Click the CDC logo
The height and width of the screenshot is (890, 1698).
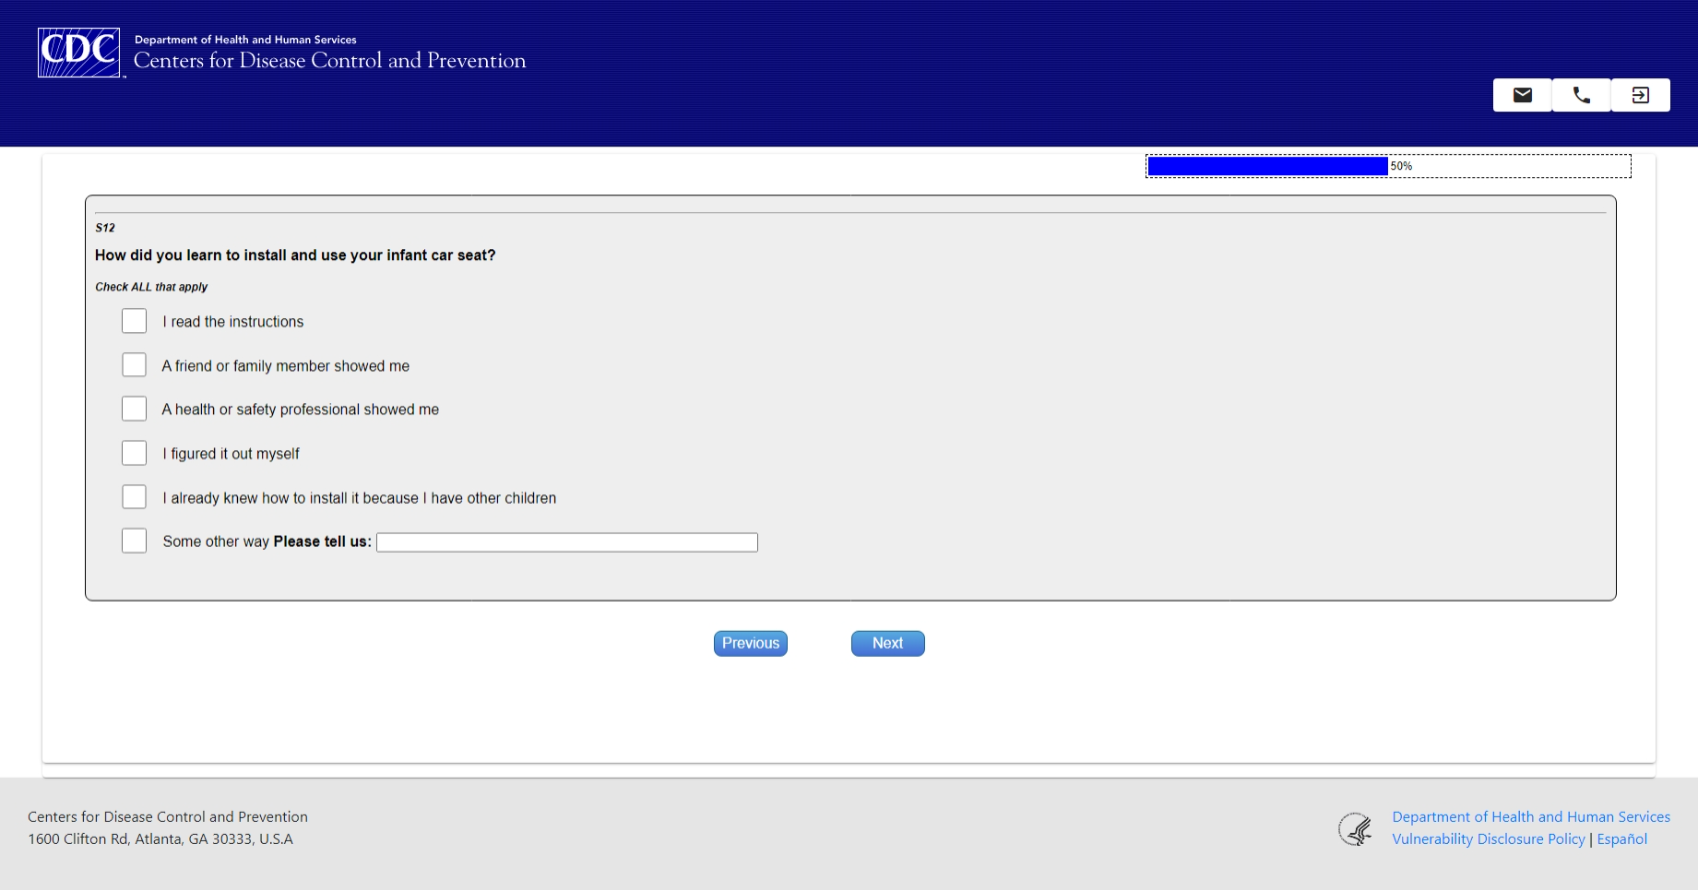(79, 53)
